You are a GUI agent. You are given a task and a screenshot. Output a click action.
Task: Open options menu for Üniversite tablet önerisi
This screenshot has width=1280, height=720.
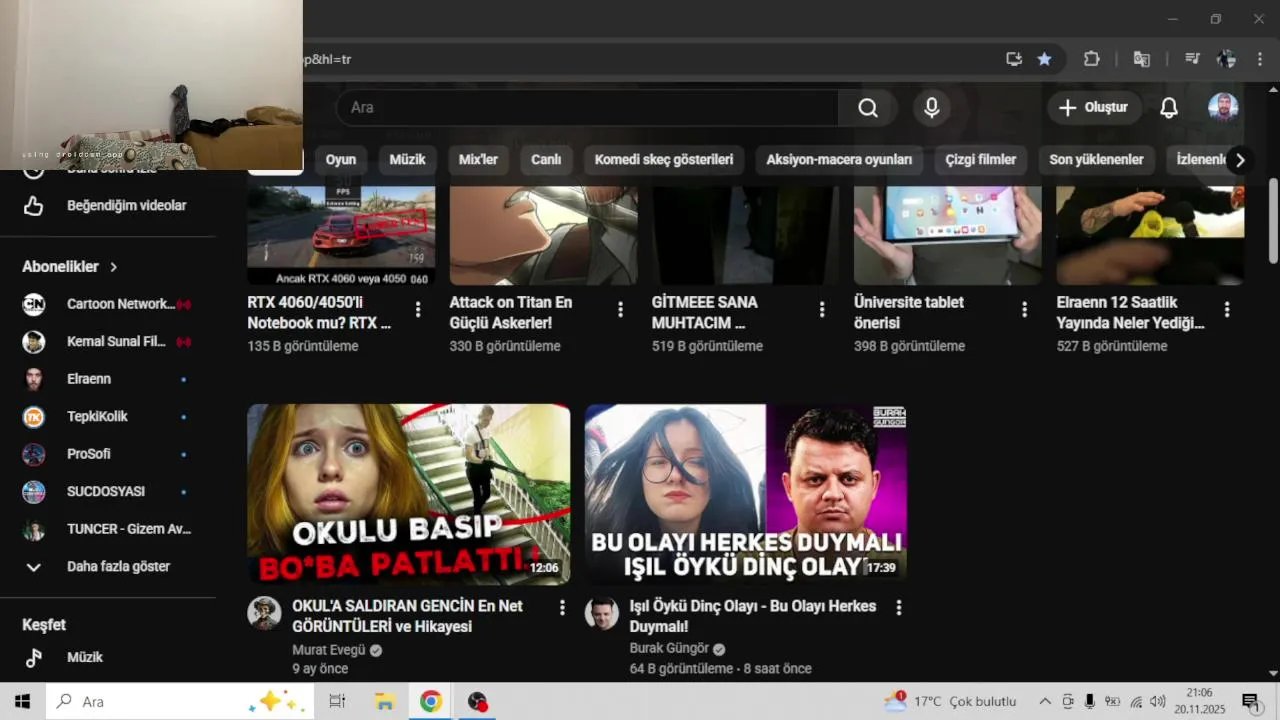[1024, 310]
